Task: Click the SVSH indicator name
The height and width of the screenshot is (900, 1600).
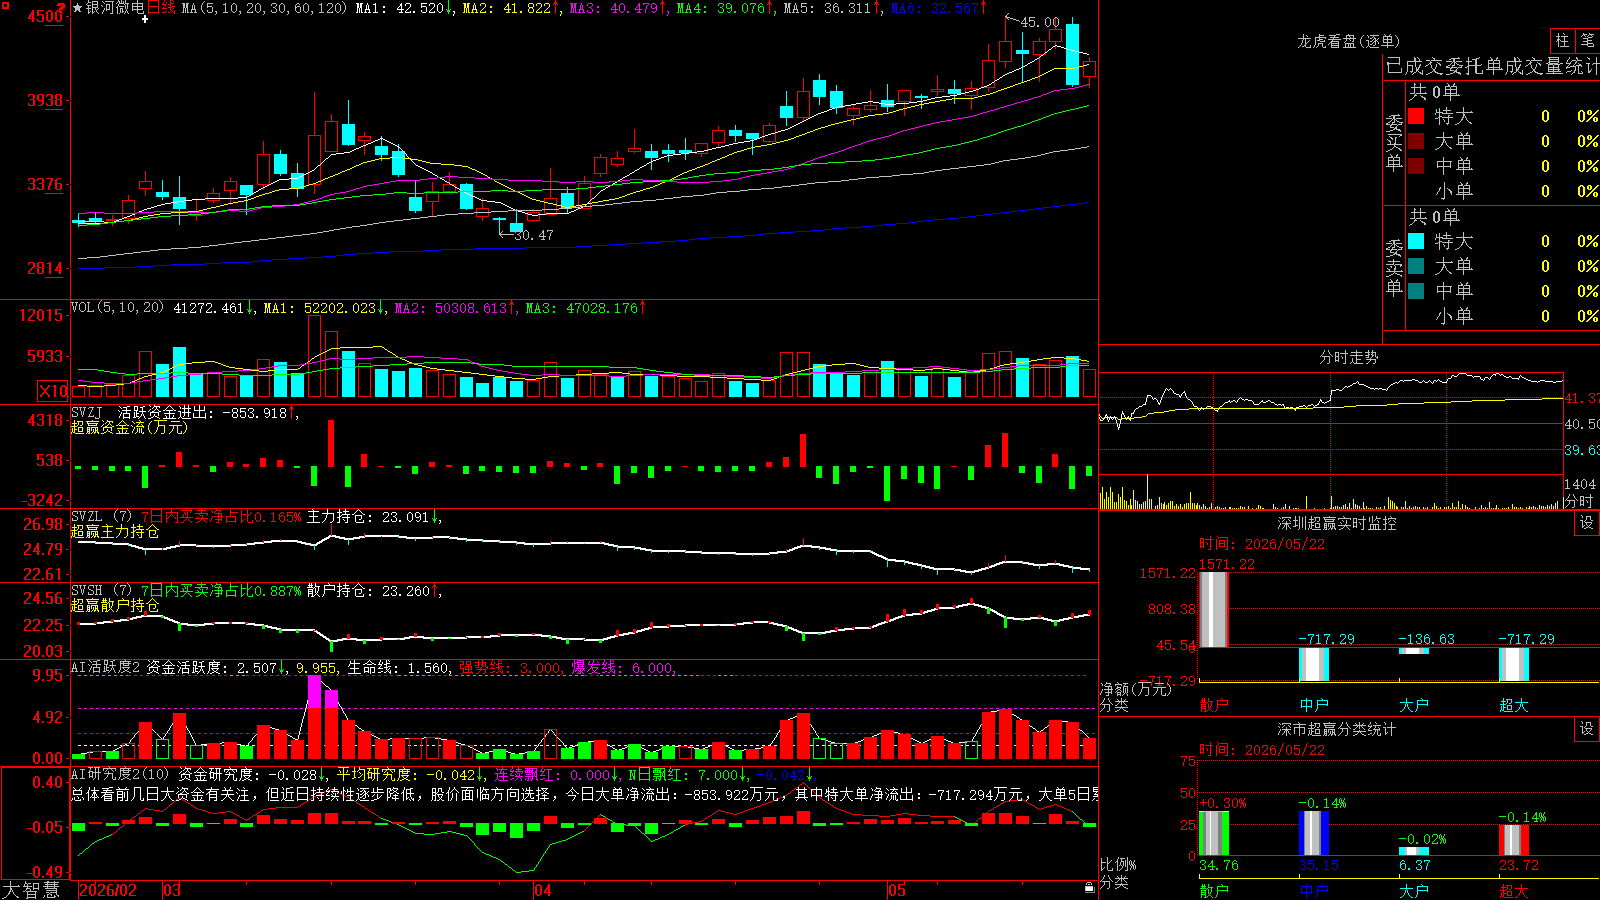Action: 87,591
